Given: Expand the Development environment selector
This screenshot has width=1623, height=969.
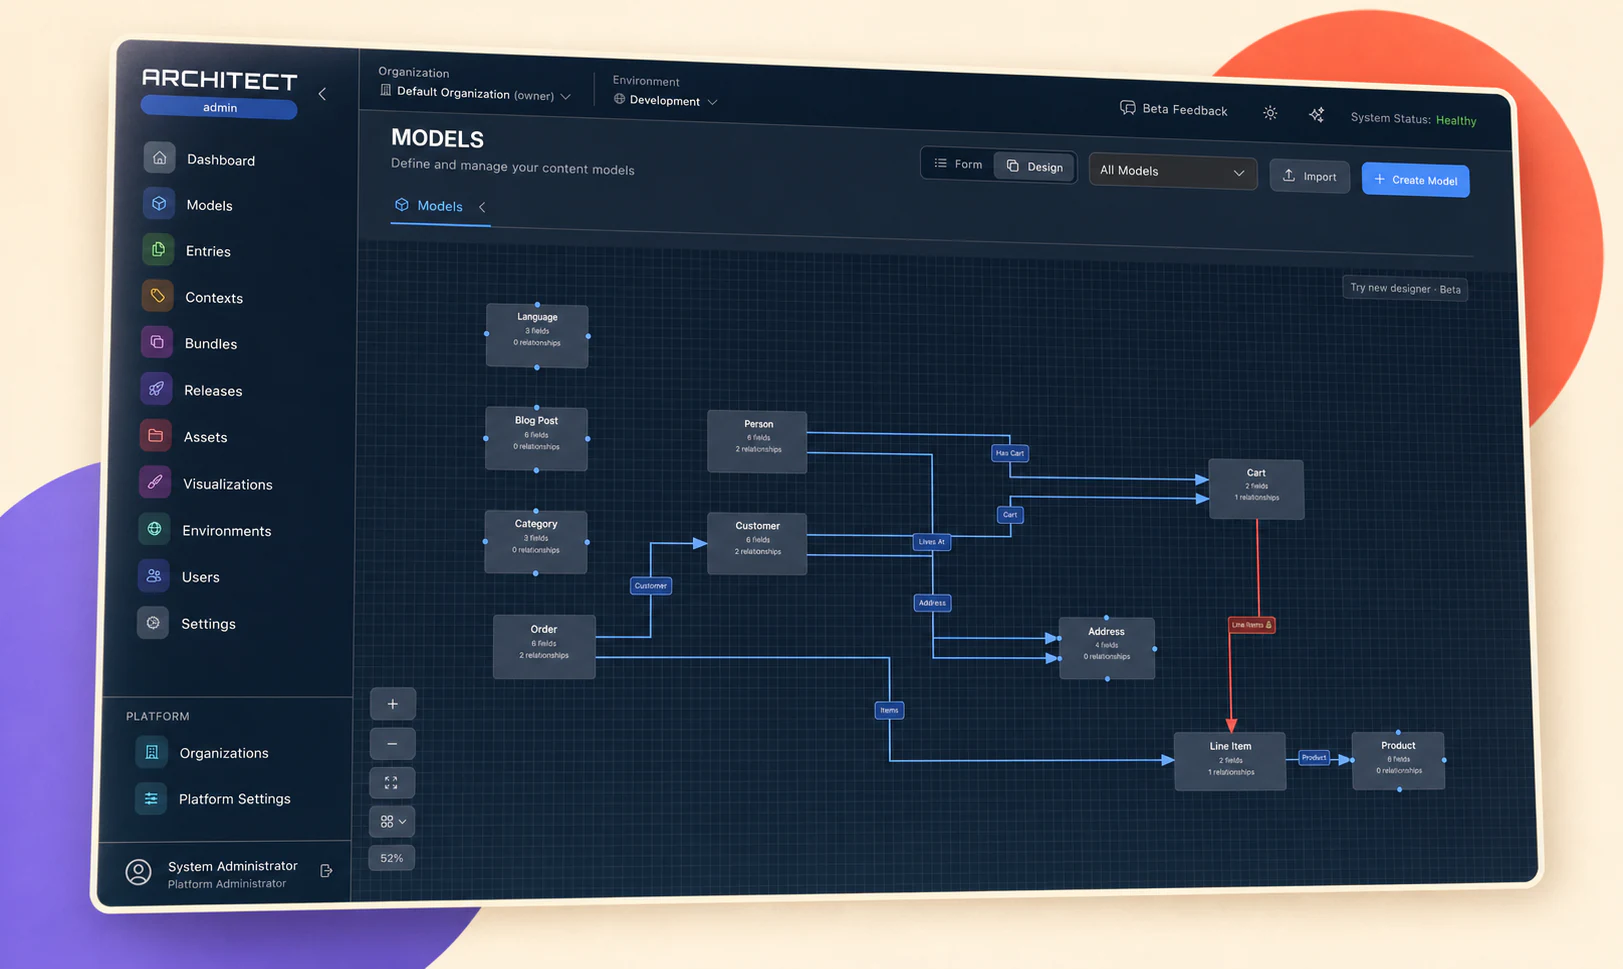Looking at the screenshot, I should (665, 100).
